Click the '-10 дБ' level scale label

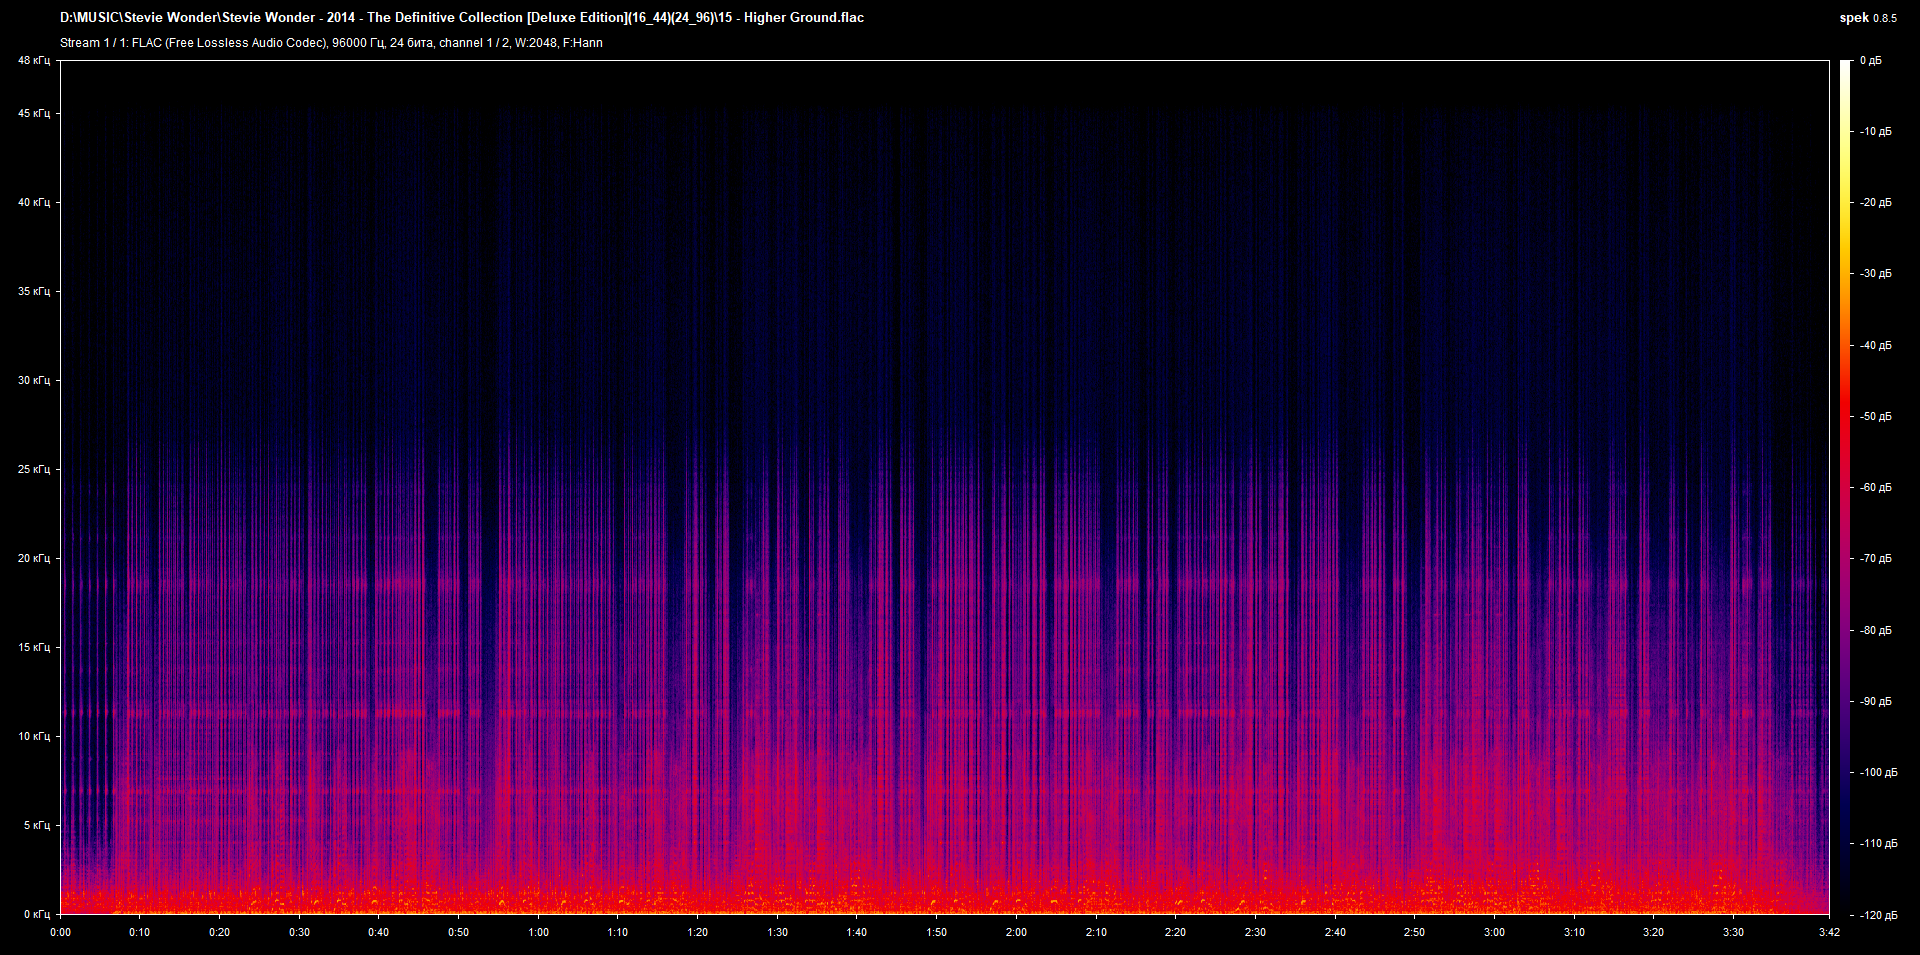coord(1876,132)
